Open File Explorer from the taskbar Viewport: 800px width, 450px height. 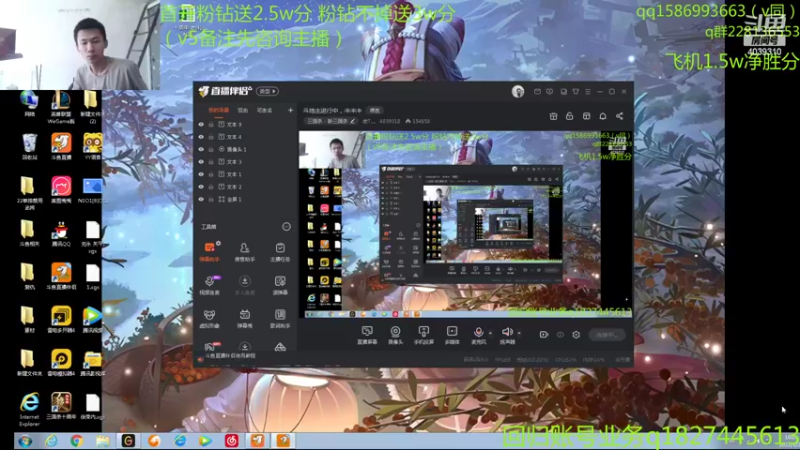click(103, 440)
